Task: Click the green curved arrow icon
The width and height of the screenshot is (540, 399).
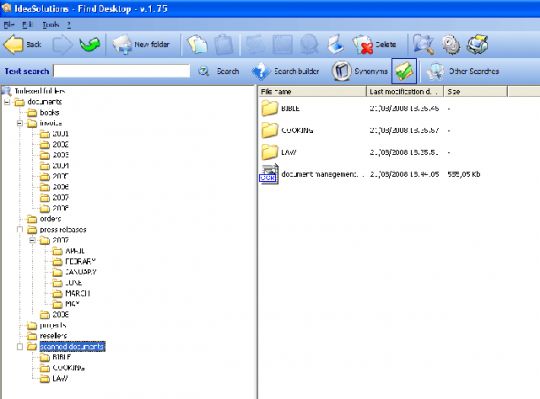Action: coord(90,44)
